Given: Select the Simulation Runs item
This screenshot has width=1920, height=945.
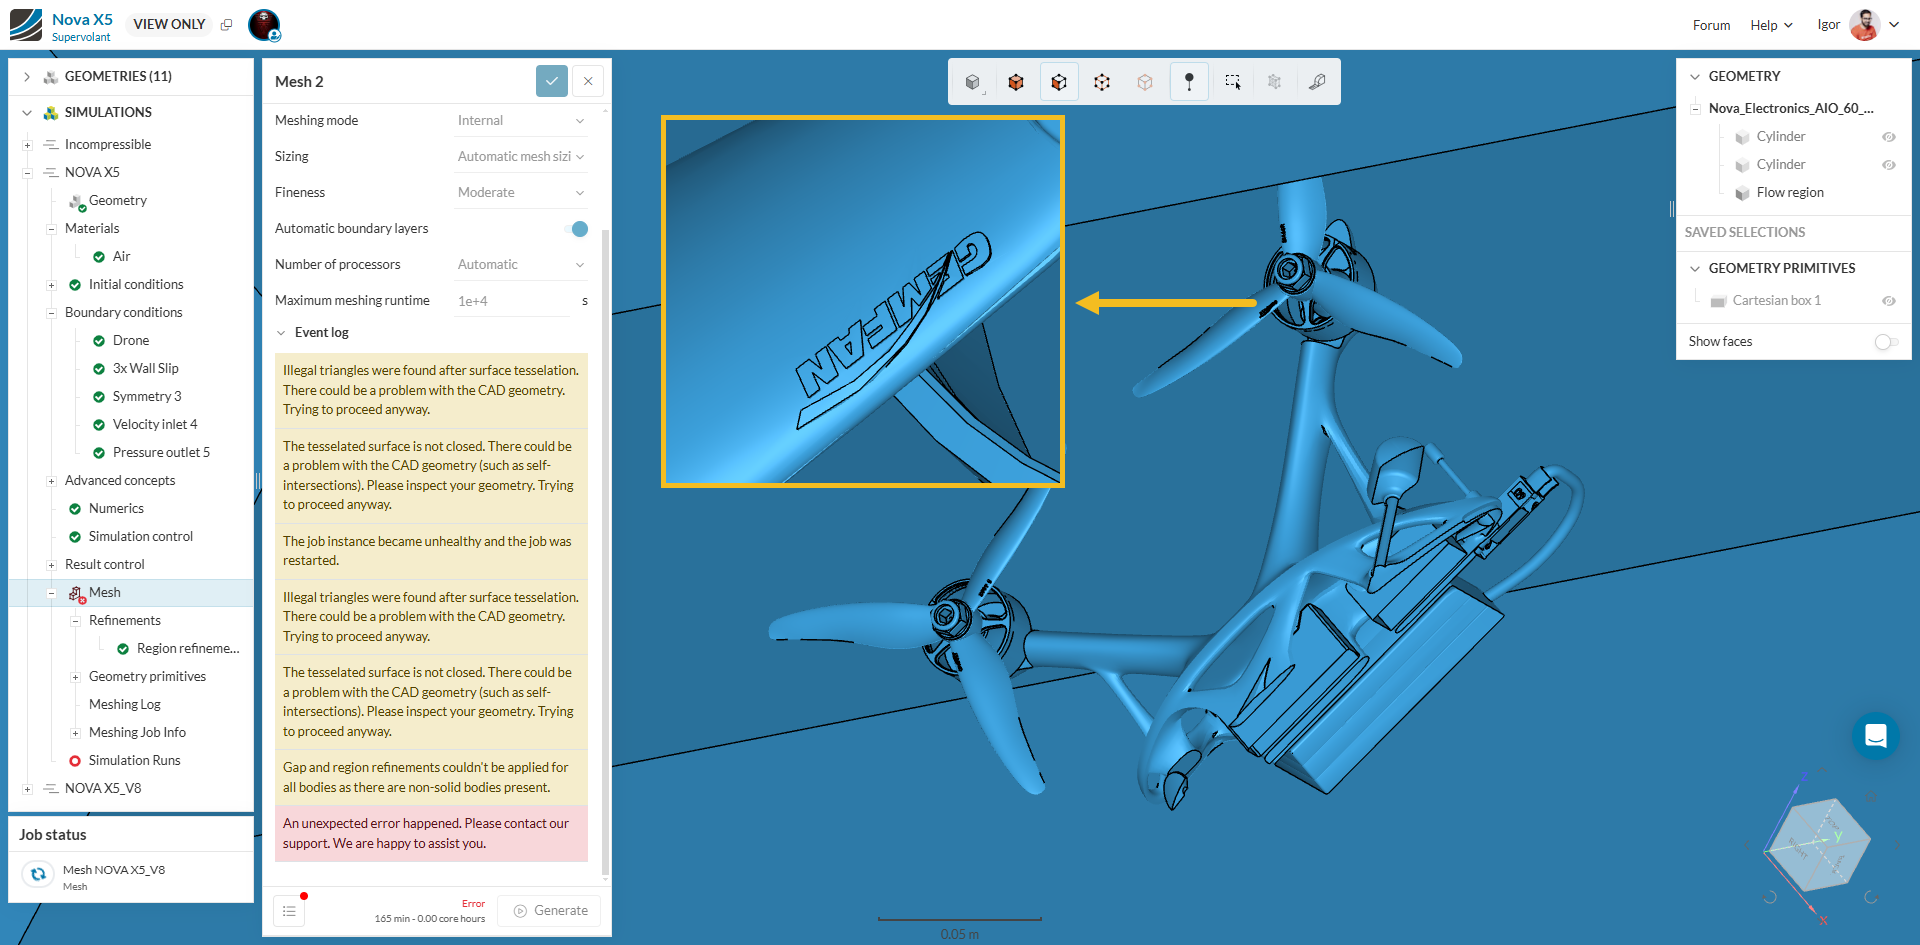Looking at the screenshot, I should pos(135,761).
